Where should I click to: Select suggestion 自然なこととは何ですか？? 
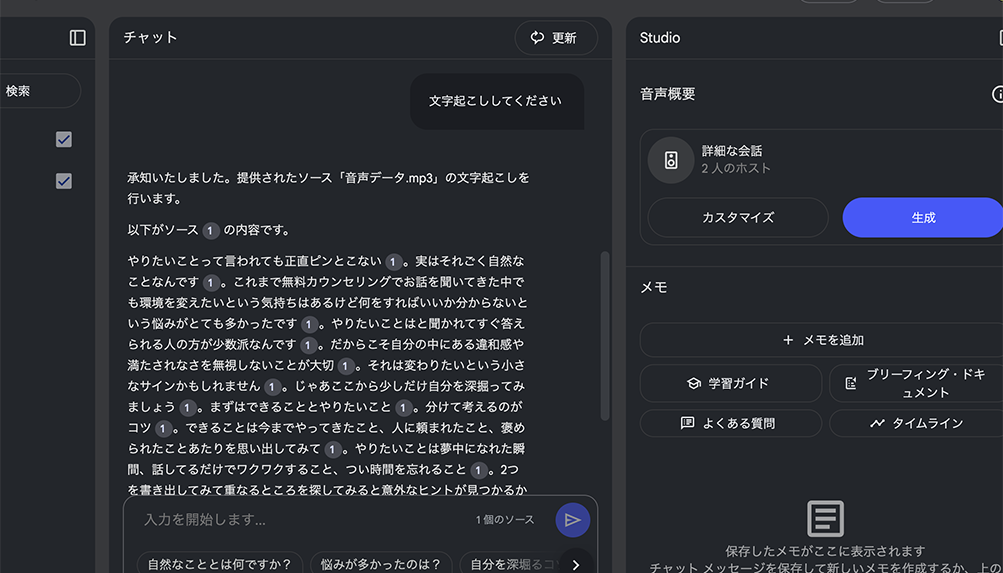click(x=219, y=565)
